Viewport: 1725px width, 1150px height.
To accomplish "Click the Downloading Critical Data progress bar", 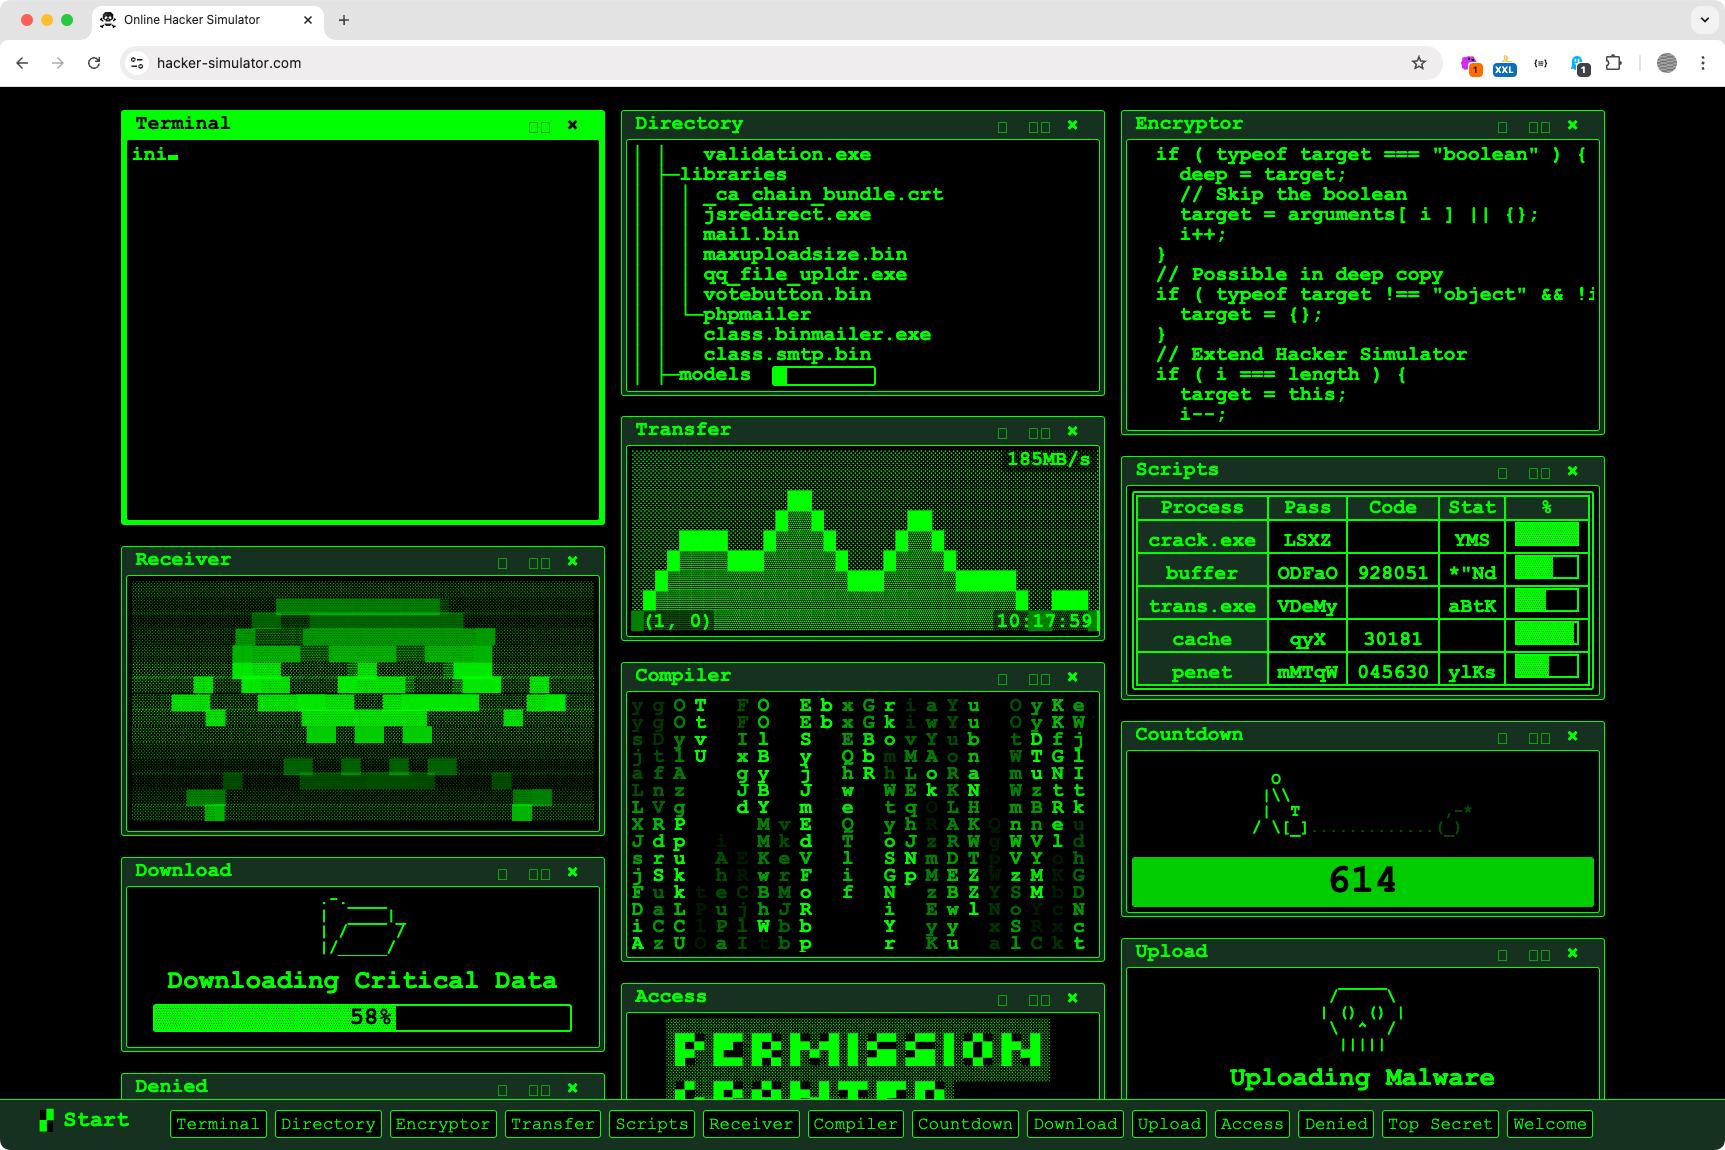I will point(362,1018).
